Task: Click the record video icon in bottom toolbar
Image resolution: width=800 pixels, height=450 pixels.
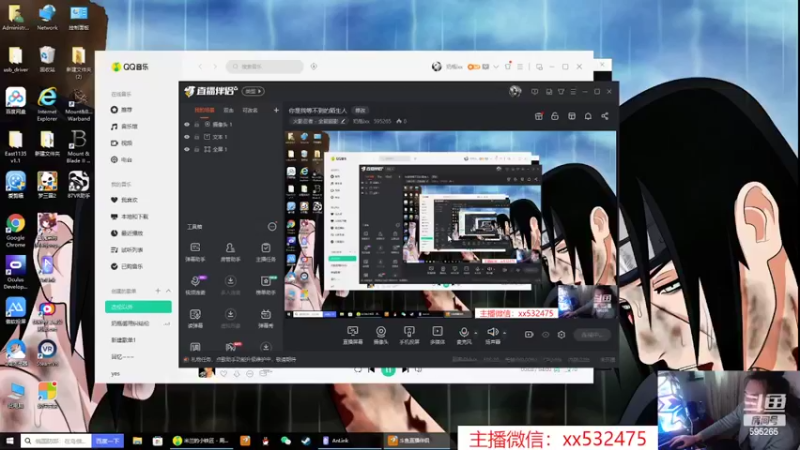Action: tap(529, 335)
